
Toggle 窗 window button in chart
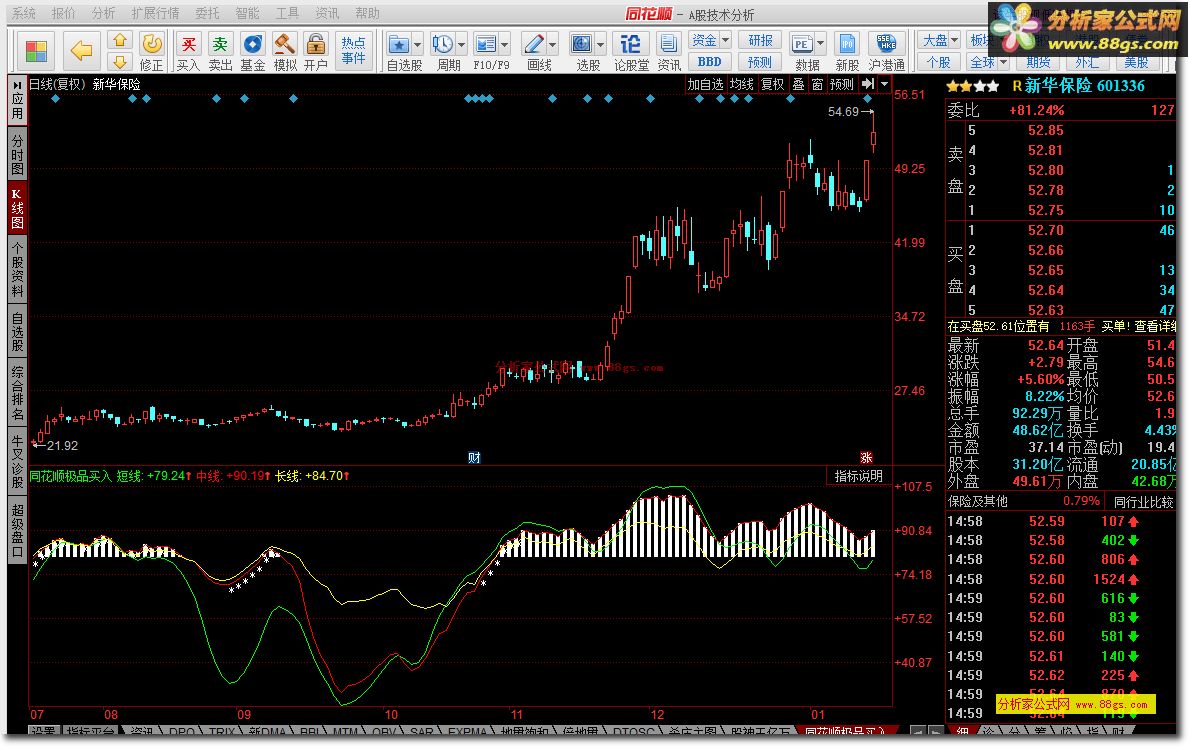click(x=817, y=84)
